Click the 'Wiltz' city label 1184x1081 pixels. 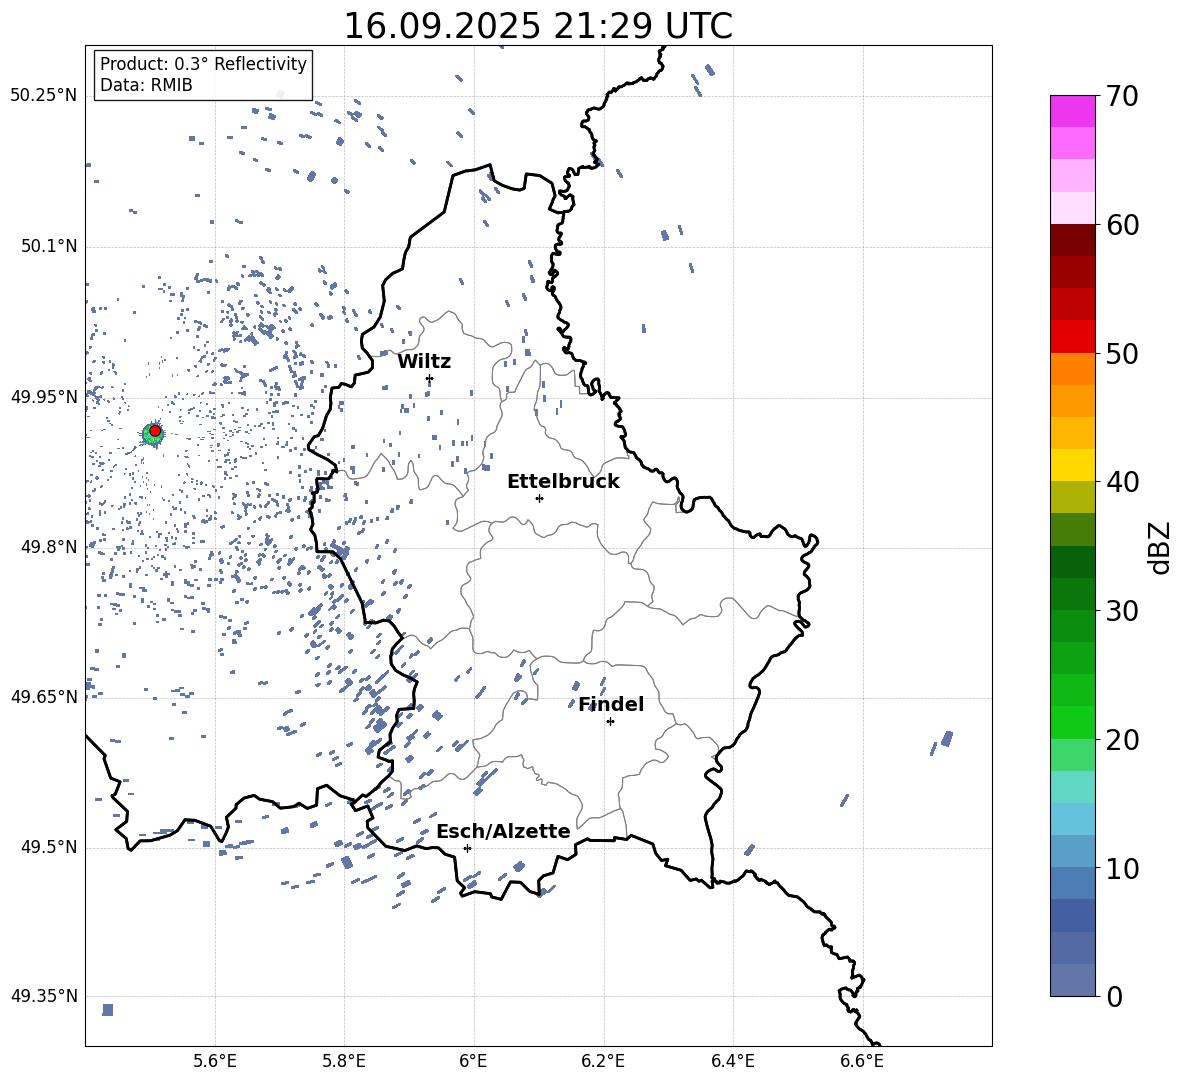pyautogui.click(x=424, y=362)
